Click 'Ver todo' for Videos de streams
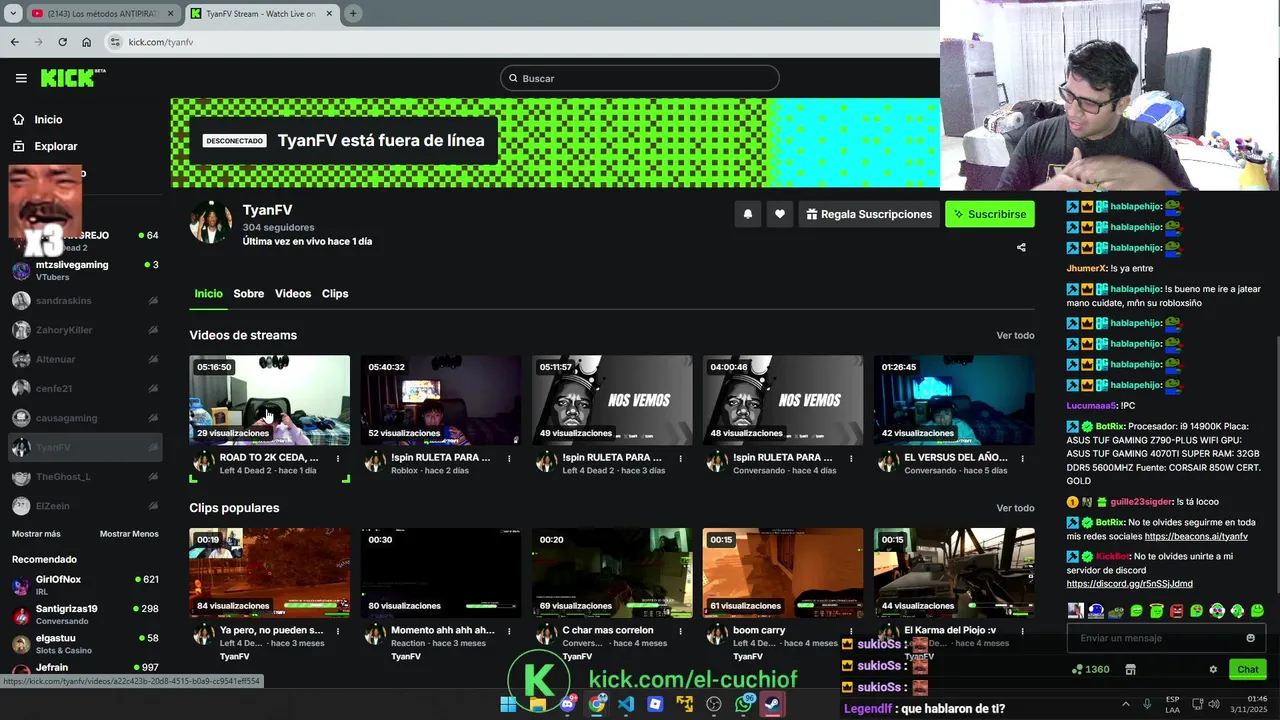Image resolution: width=1280 pixels, height=720 pixels. coord(1015,335)
